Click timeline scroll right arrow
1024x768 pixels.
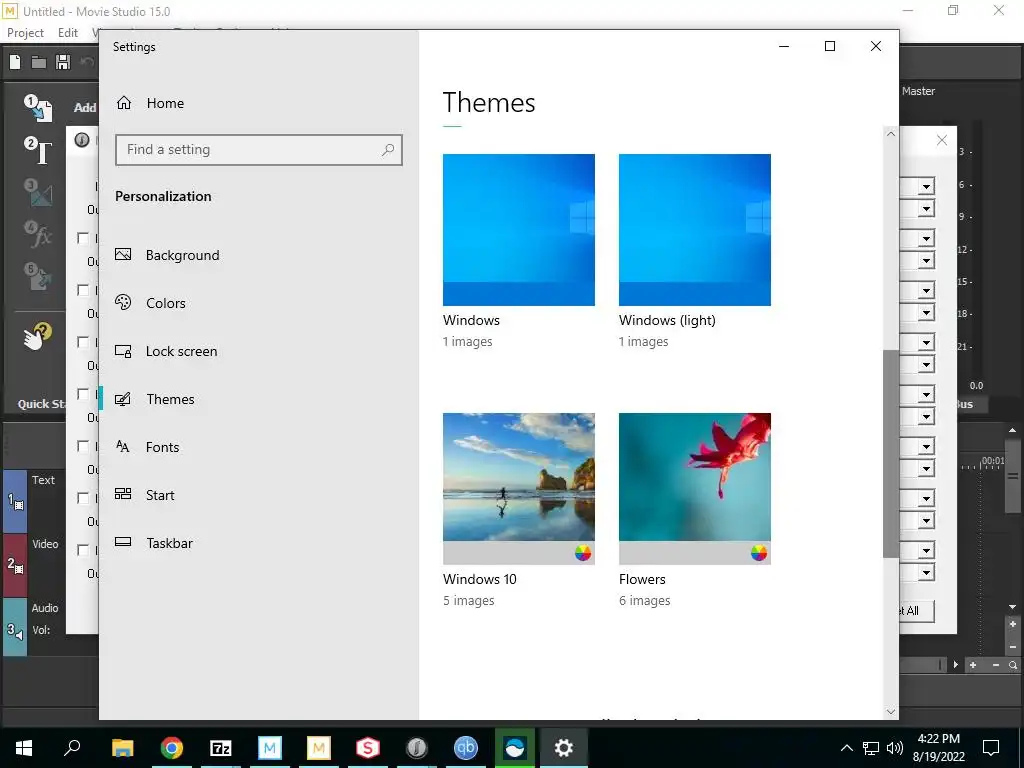[x=955, y=665]
